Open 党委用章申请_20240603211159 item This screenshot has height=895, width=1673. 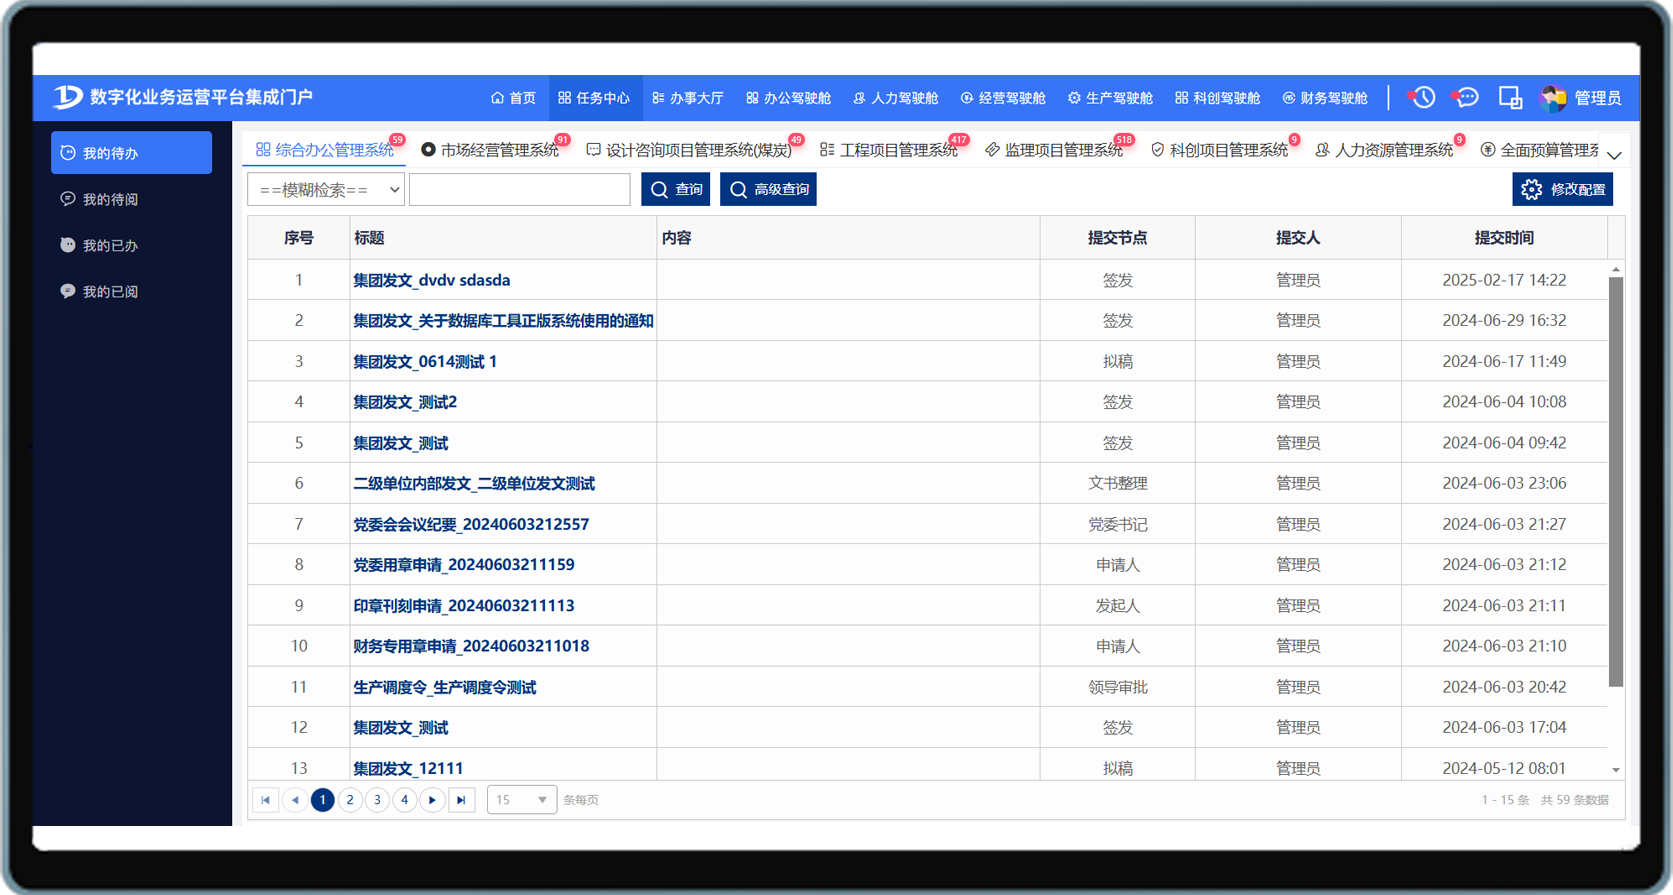(464, 565)
